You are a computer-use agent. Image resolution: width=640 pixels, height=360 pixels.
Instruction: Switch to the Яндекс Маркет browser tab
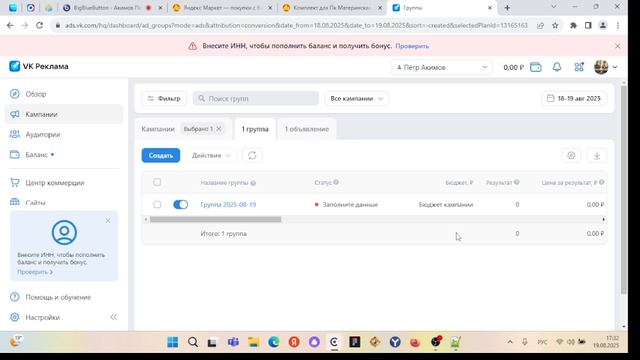tap(222, 8)
